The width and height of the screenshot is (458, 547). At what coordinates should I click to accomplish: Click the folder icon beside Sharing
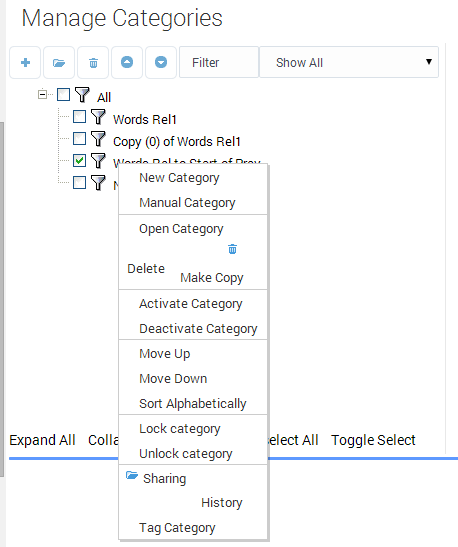[132, 475]
